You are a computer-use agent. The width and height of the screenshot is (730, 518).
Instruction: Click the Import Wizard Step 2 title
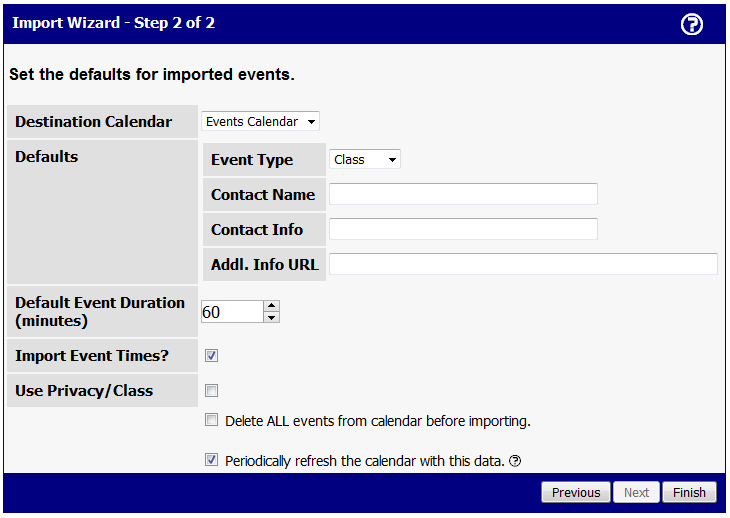pyautogui.click(x=114, y=23)
